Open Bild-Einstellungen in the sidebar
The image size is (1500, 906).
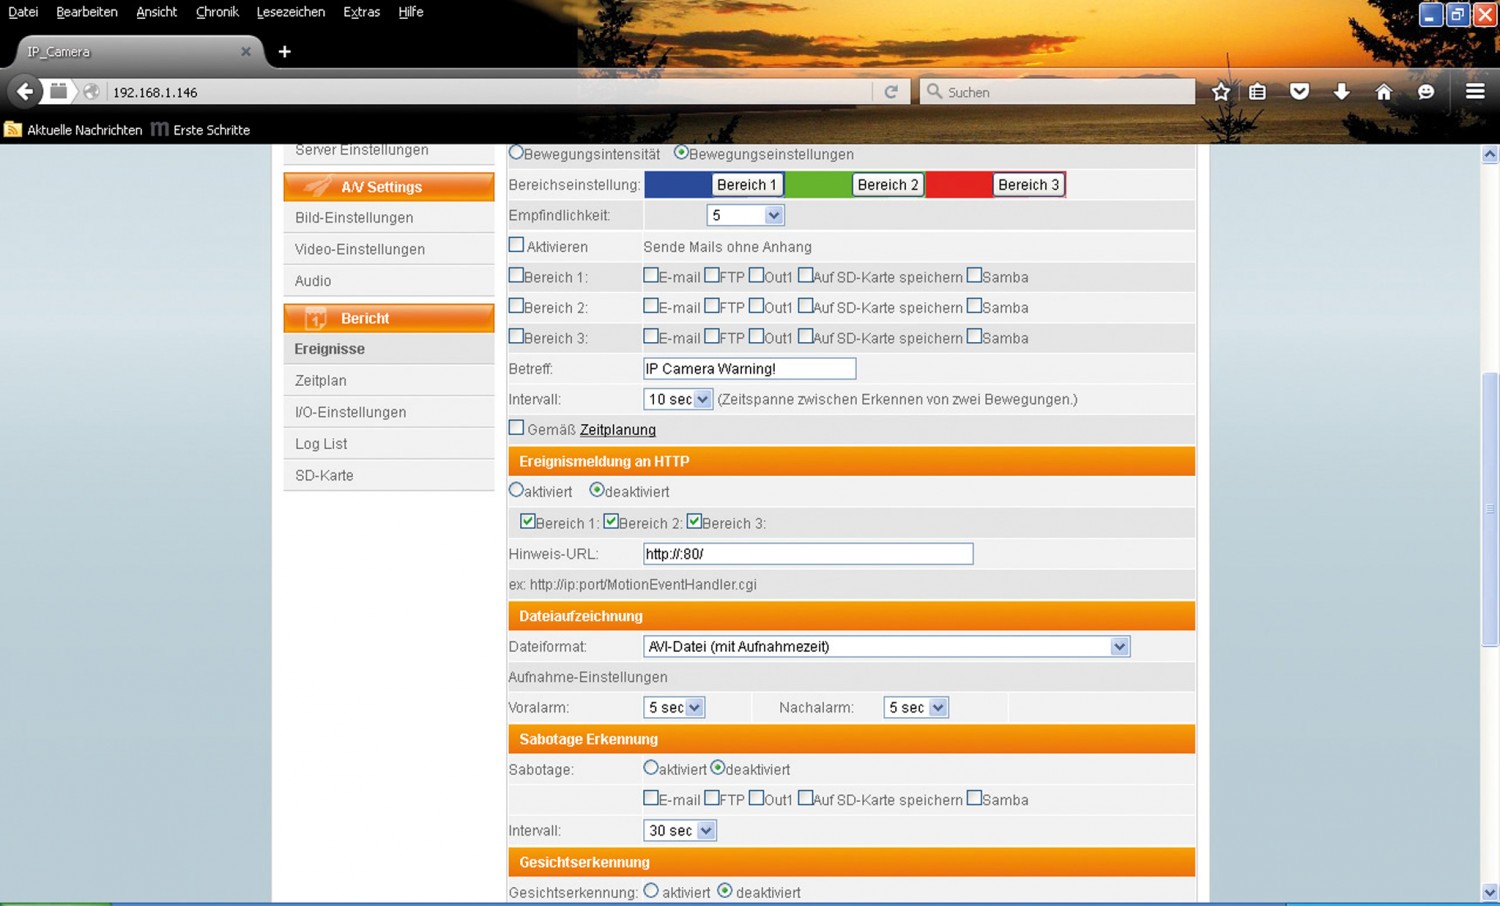(354, 218)
